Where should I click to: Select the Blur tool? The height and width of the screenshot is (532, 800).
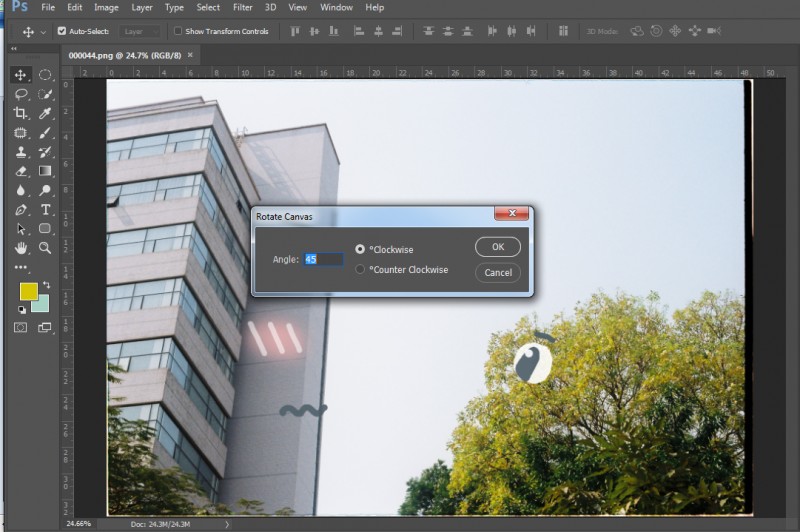pyautogui.click(x=20, y=191)
